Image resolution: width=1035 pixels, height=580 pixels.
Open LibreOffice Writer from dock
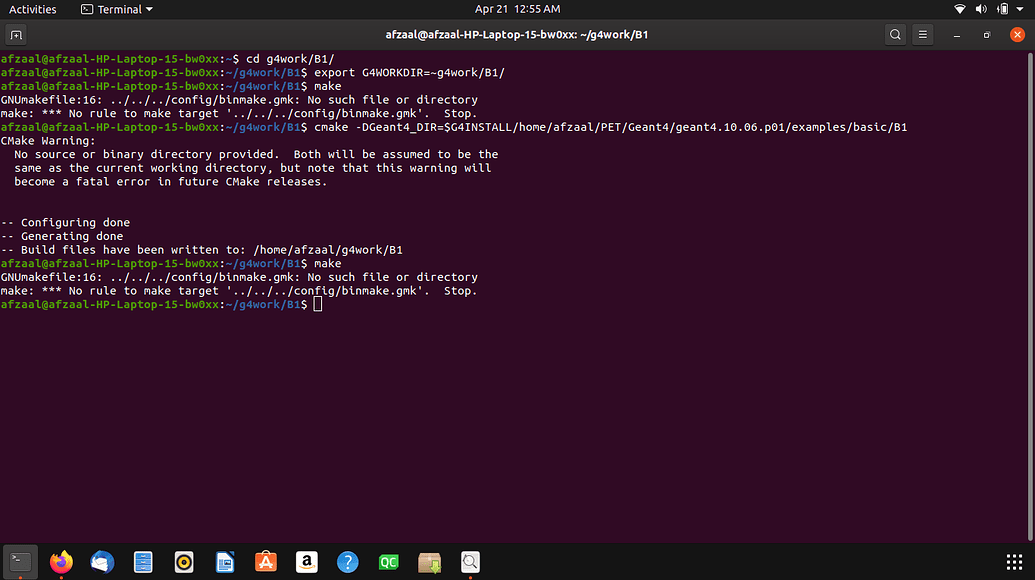[x=225, y=562]
